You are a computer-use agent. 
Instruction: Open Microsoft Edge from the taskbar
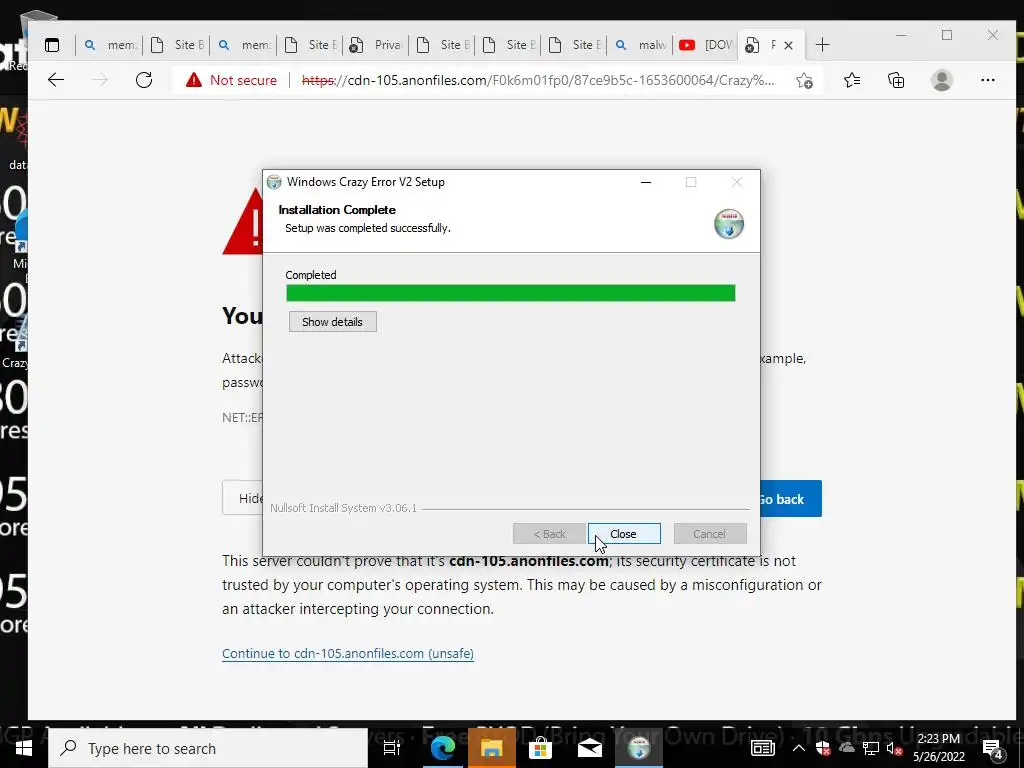click(442, 748)
